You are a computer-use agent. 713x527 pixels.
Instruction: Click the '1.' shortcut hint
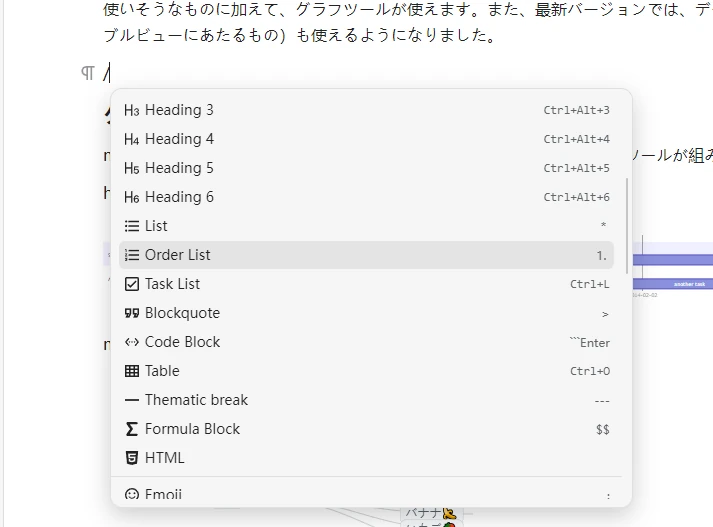[602, 256]
